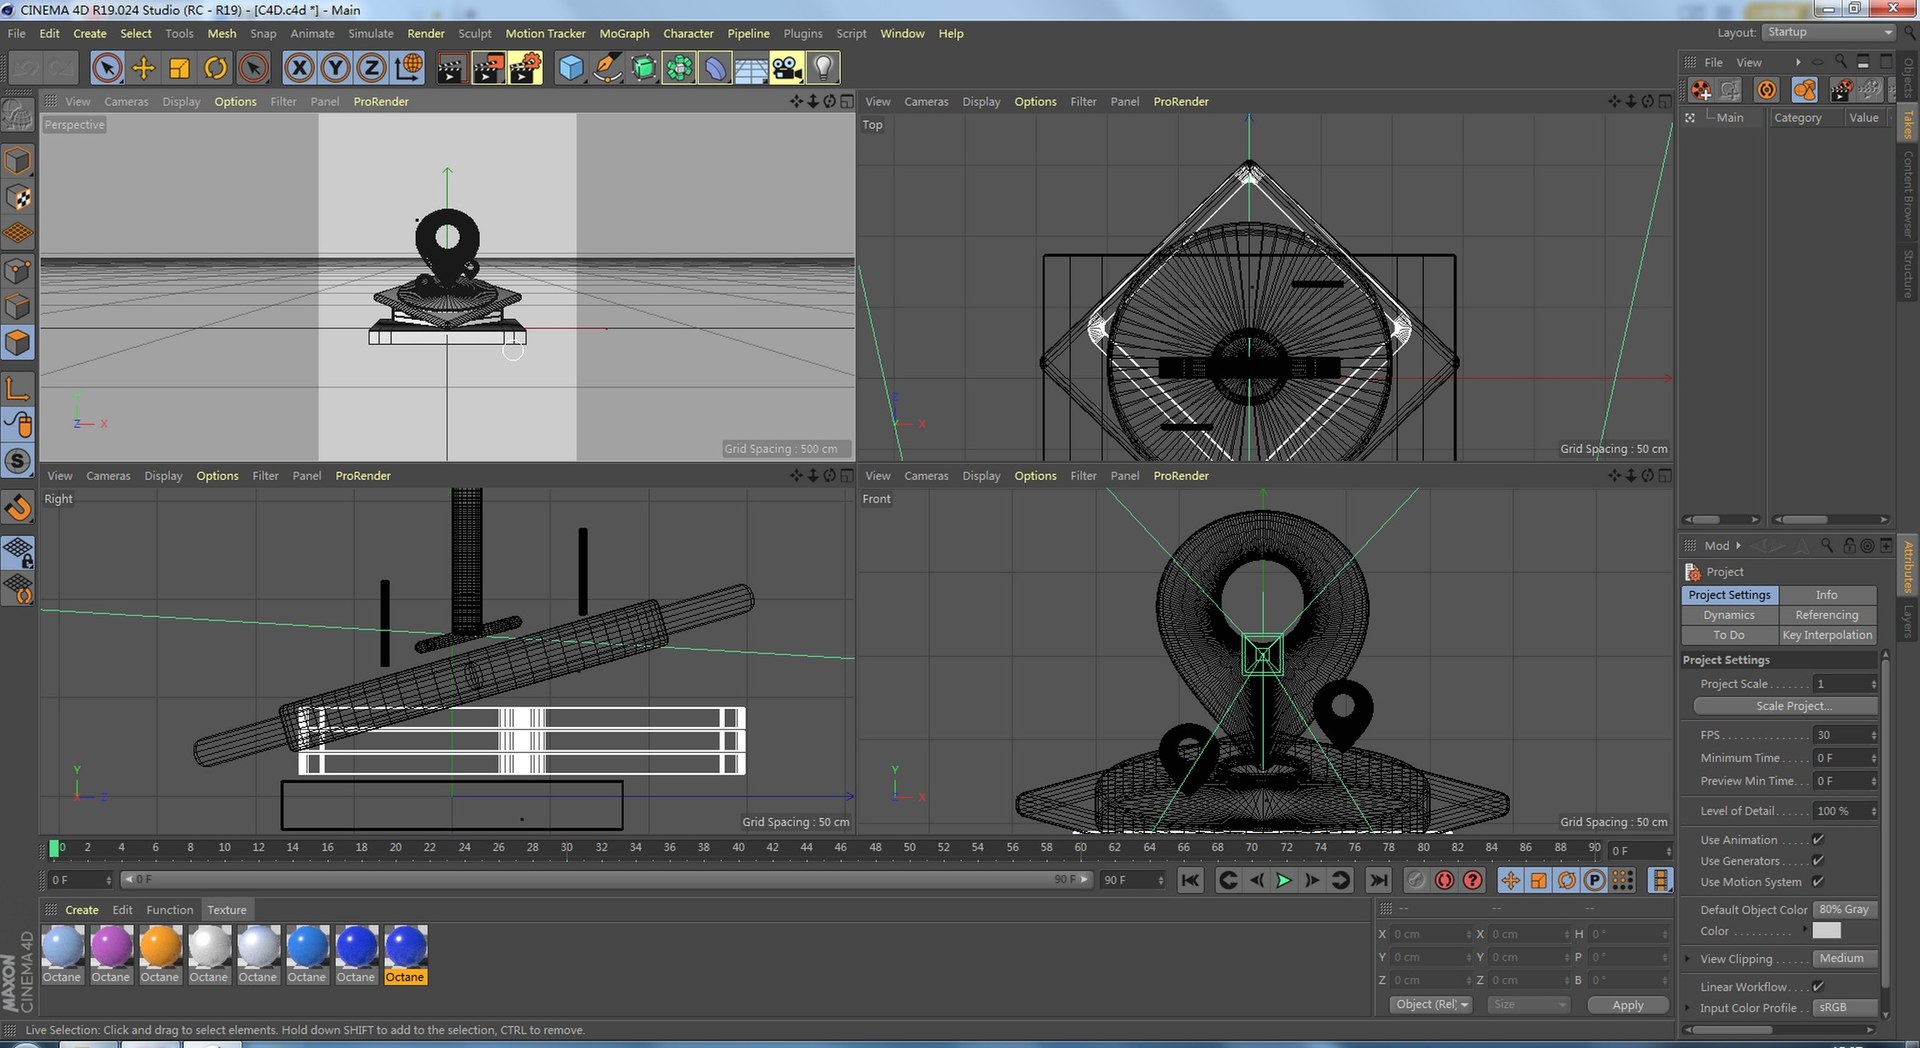Open Object (Rel) coordinate dropdown
Image resolution: width=1920 pixels, height=1048 pixels.
point(1431,1005)
